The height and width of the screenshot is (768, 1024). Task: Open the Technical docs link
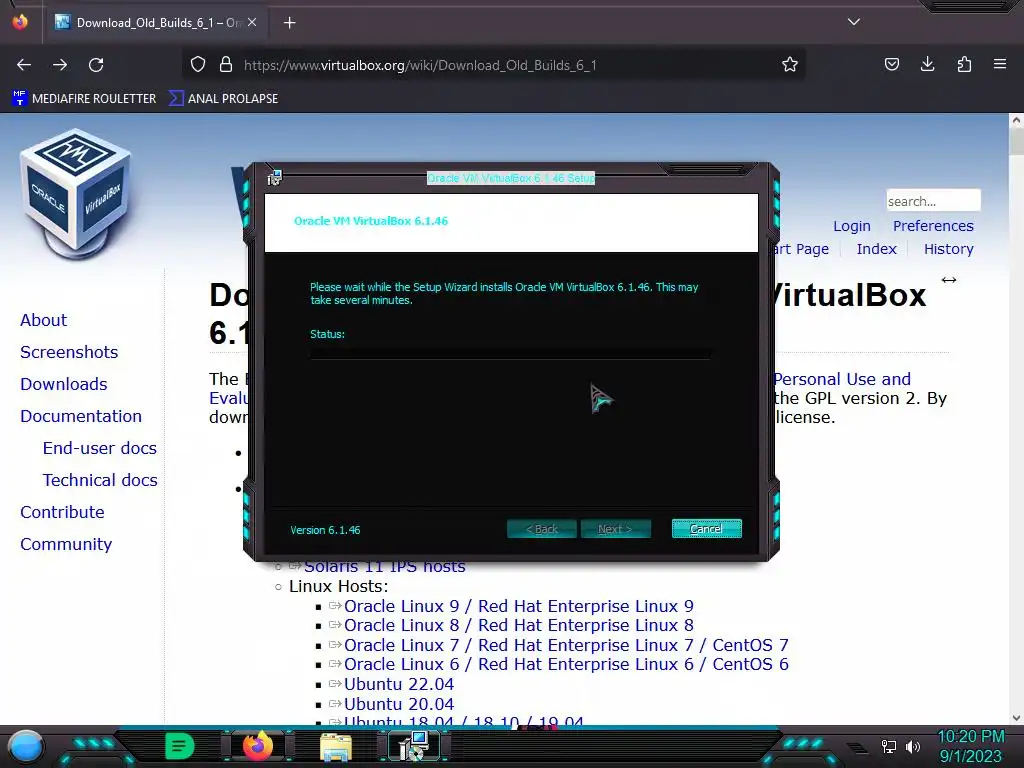100,480
